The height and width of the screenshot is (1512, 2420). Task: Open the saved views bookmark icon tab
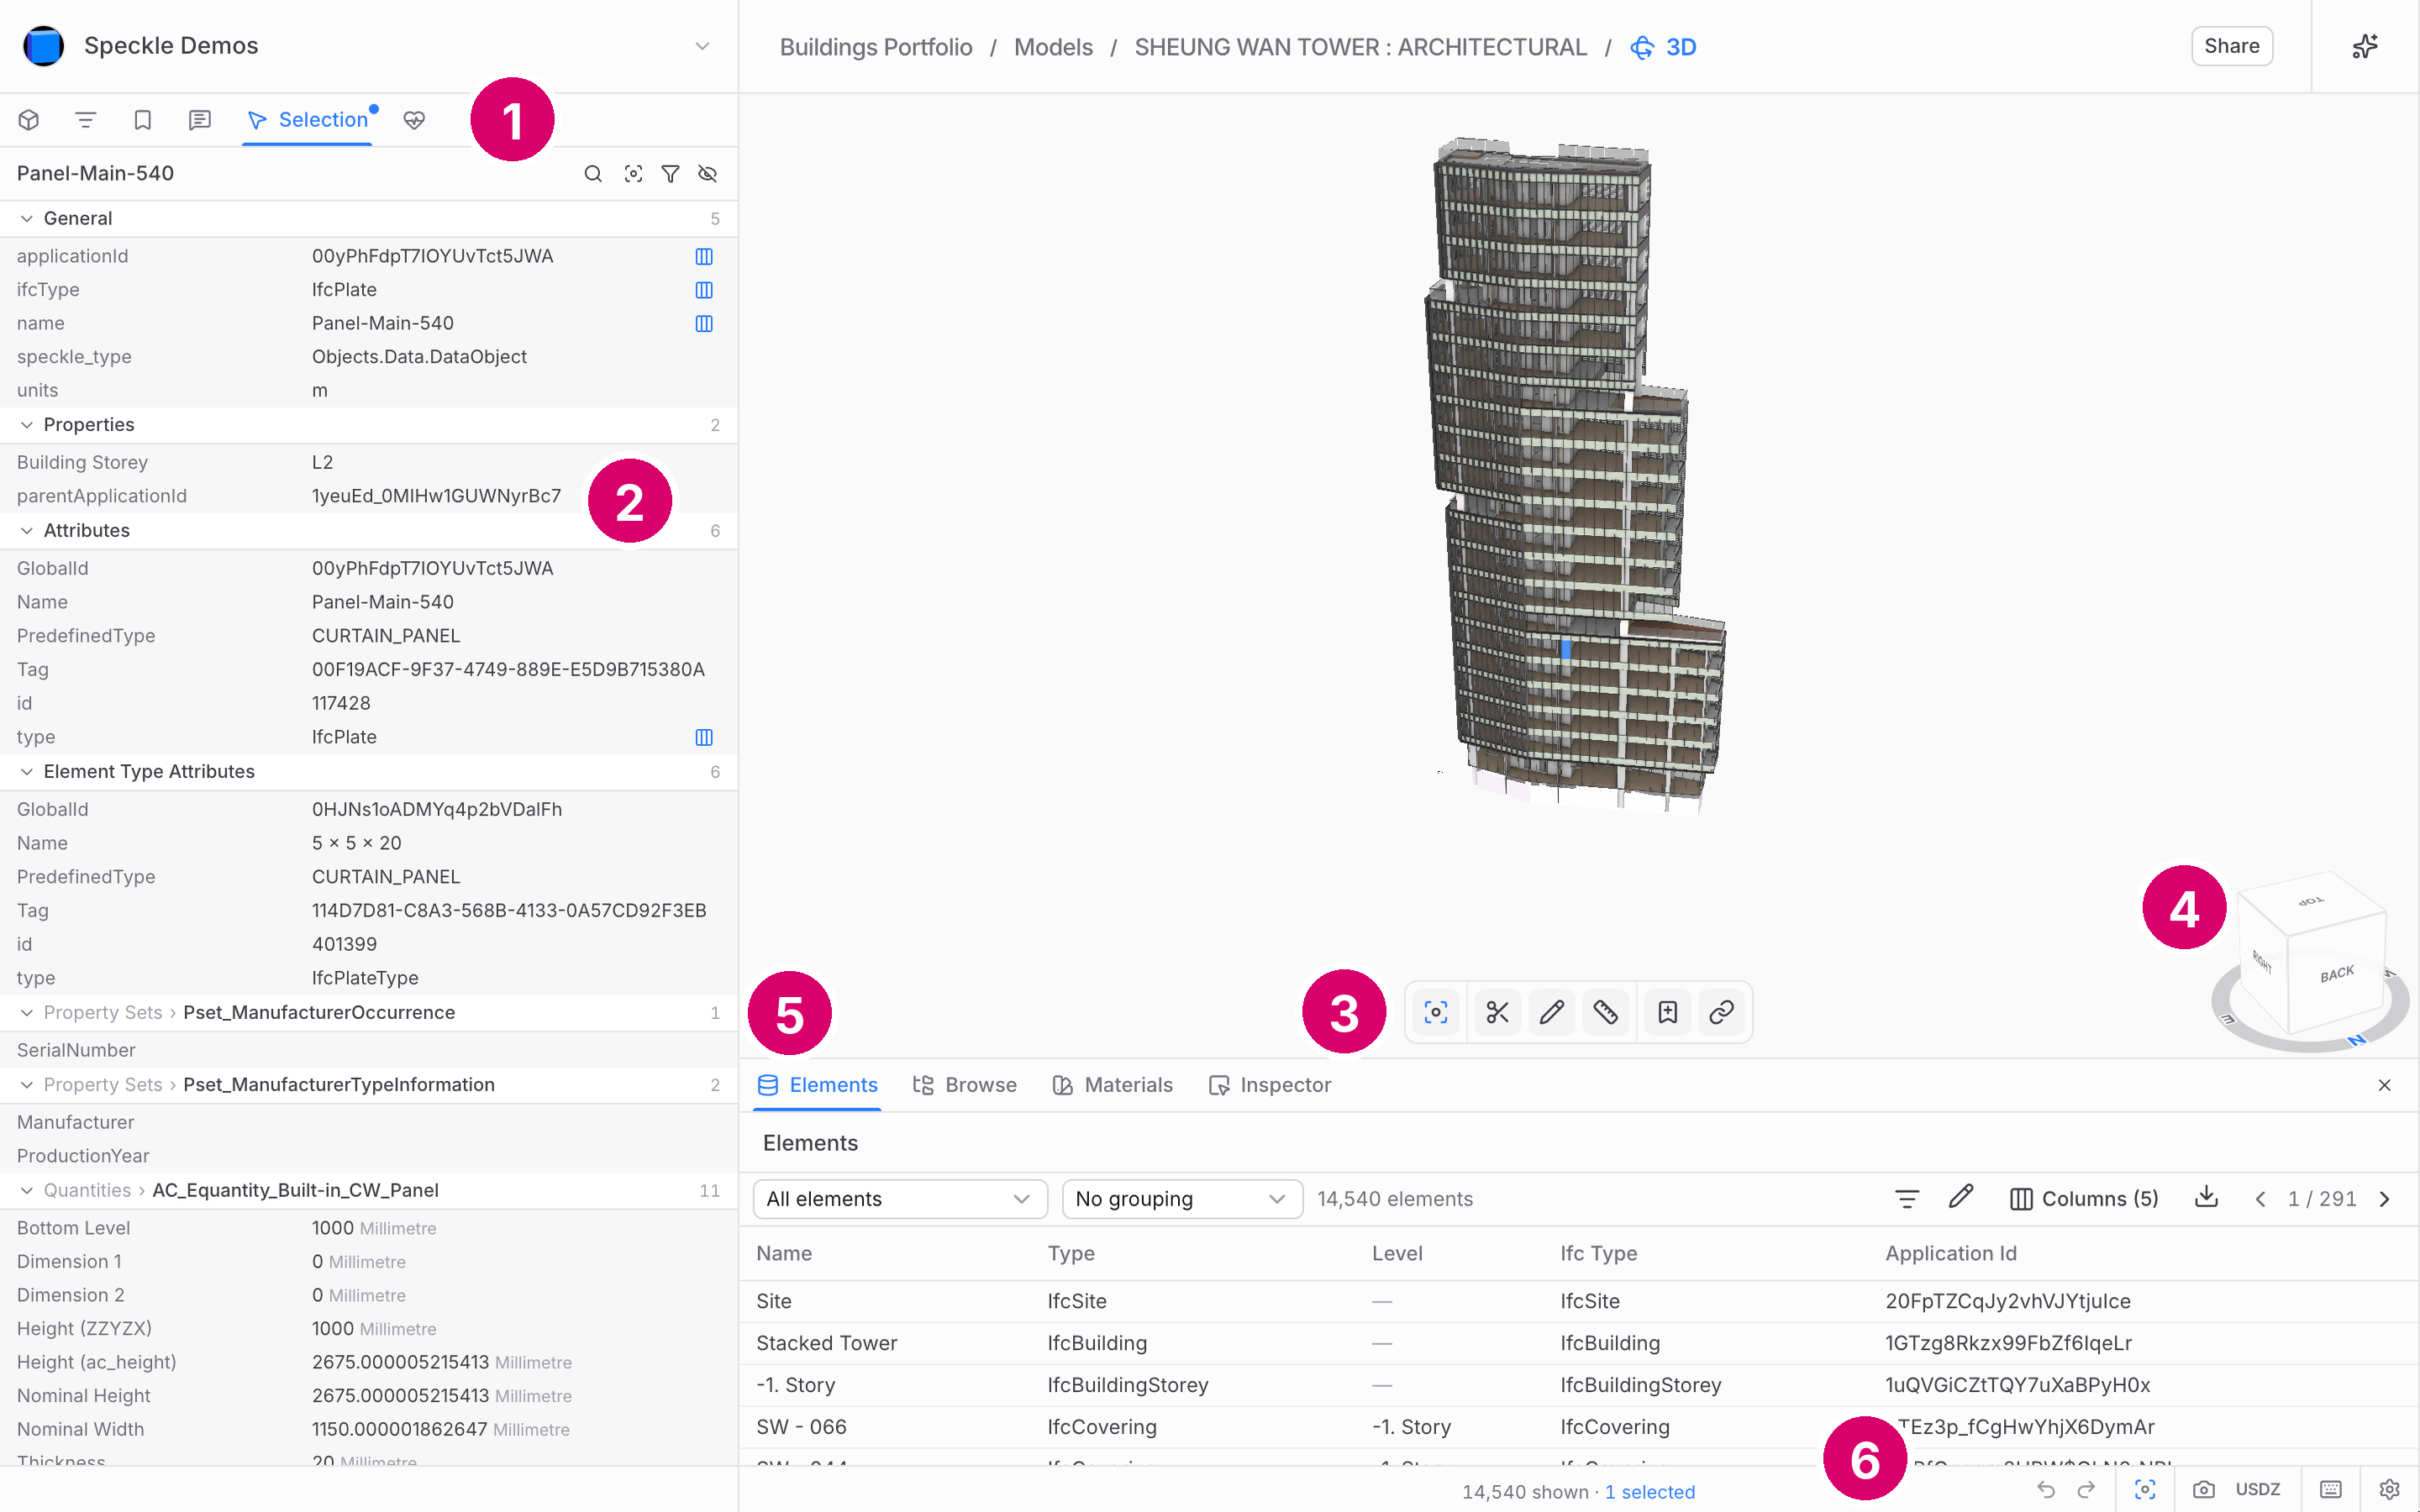click(x=143, y=120)
